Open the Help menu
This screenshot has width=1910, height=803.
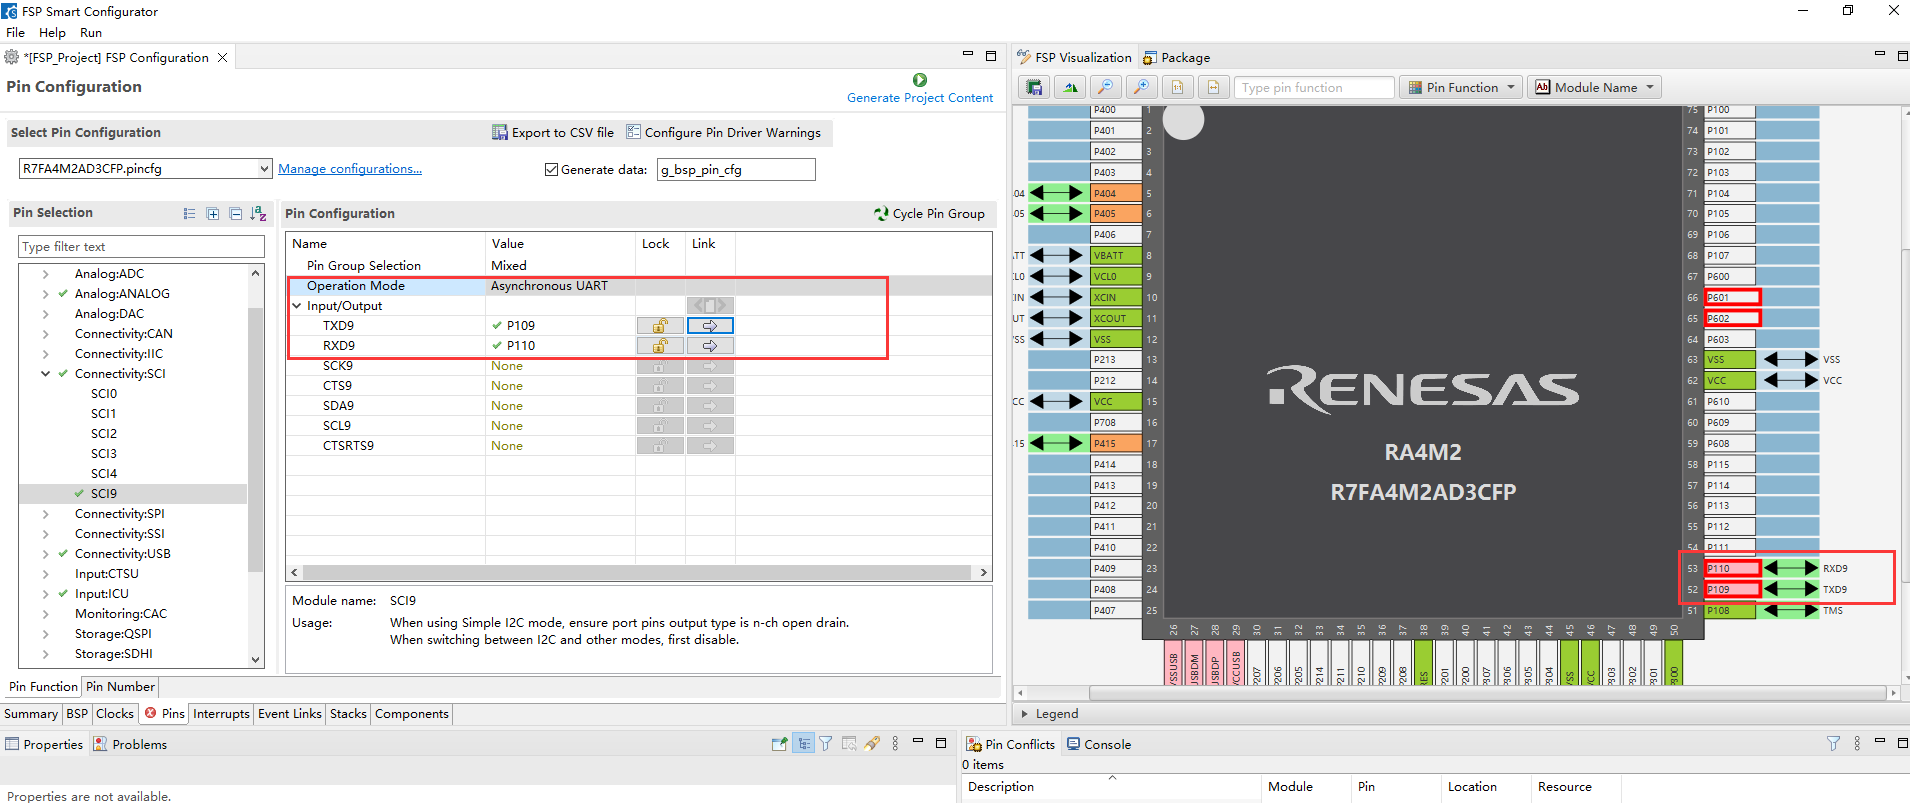click(52, 32)
